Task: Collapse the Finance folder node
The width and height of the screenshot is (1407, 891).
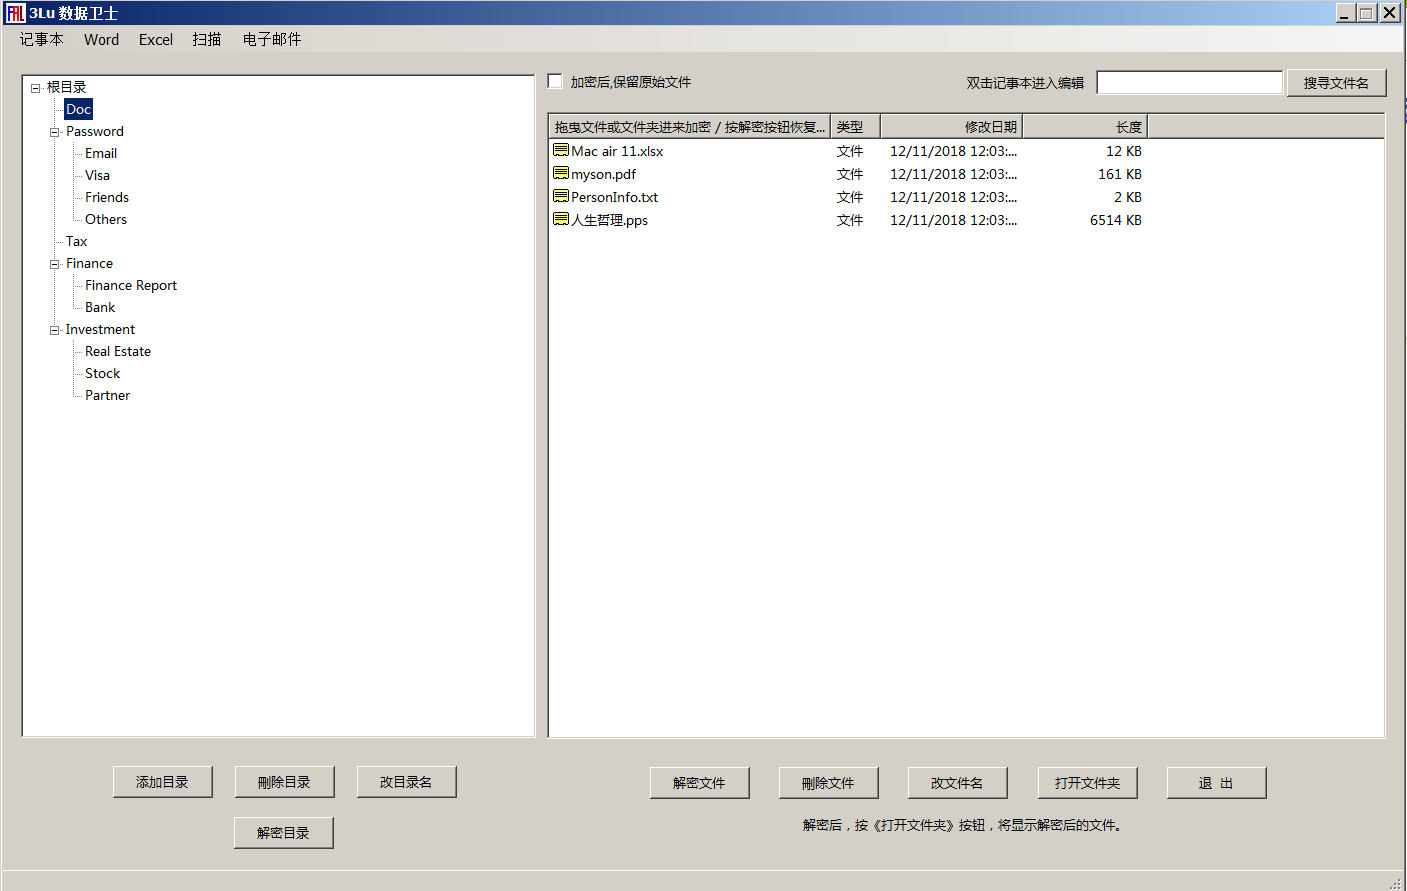Action: [x=55, y=264]
